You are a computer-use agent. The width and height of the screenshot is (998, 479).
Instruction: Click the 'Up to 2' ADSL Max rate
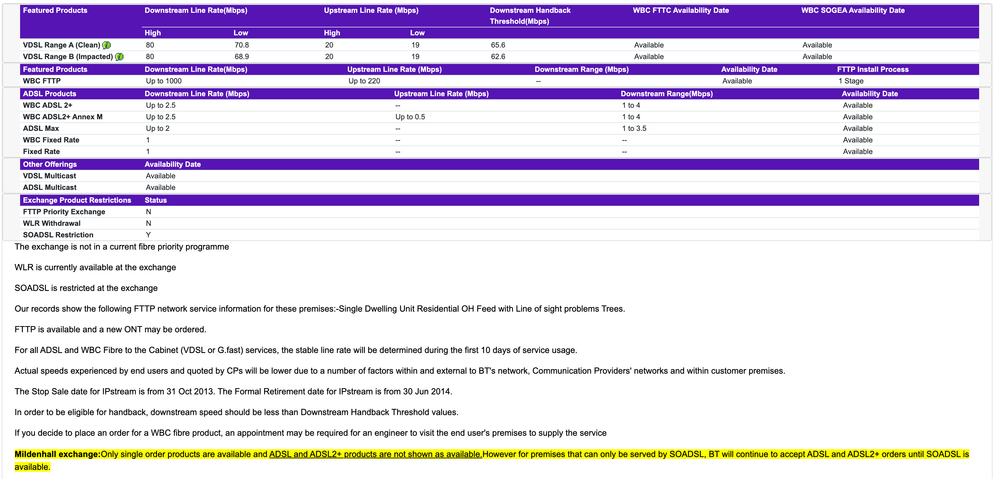click(158, 128)
